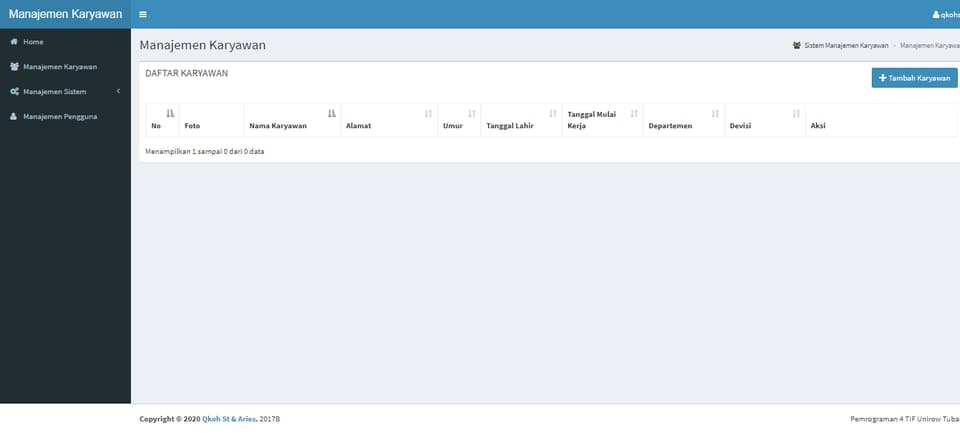This screenshot has height=433, width=960.
Task: Click the Departemen header label
Action: tap(670, 126)
